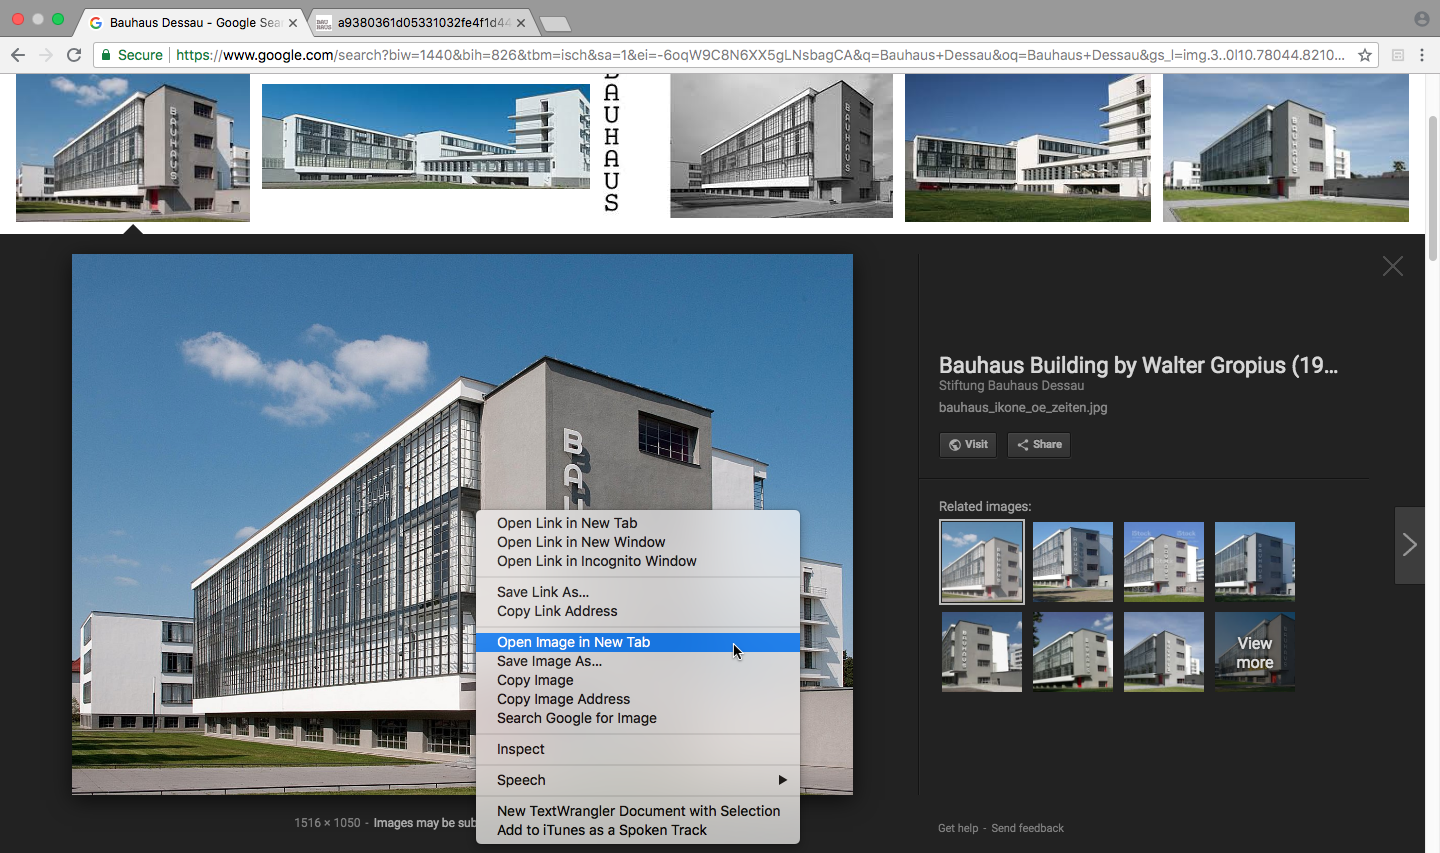Viewport: 1440px width, 853px height.
Task: Click the black-and-white Bauhaus thumbnail
Action: click(x=781, y=146)
